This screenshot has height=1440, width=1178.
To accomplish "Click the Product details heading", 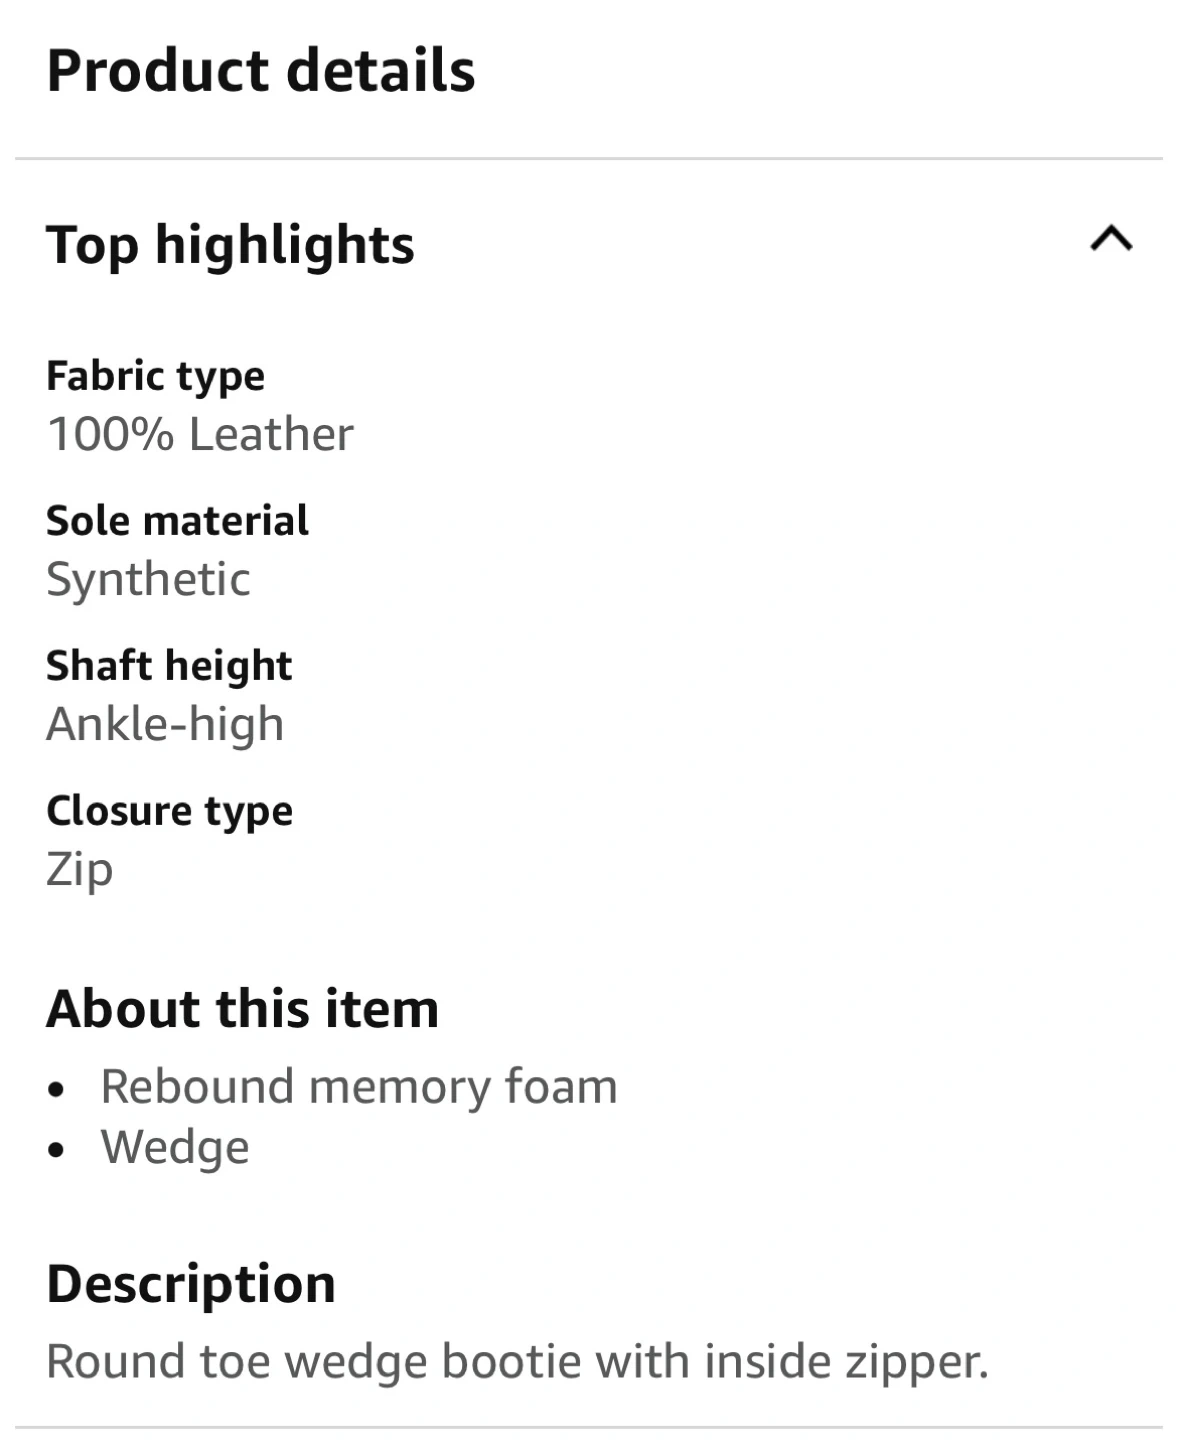I will click(261, 71).
